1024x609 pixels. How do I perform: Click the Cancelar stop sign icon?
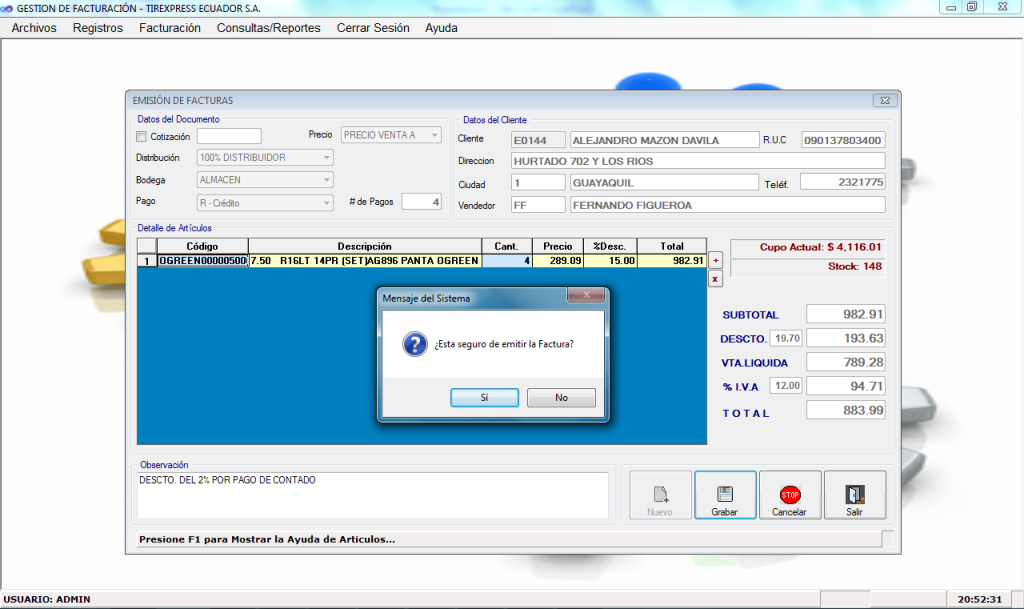click(x=790, y=493)
